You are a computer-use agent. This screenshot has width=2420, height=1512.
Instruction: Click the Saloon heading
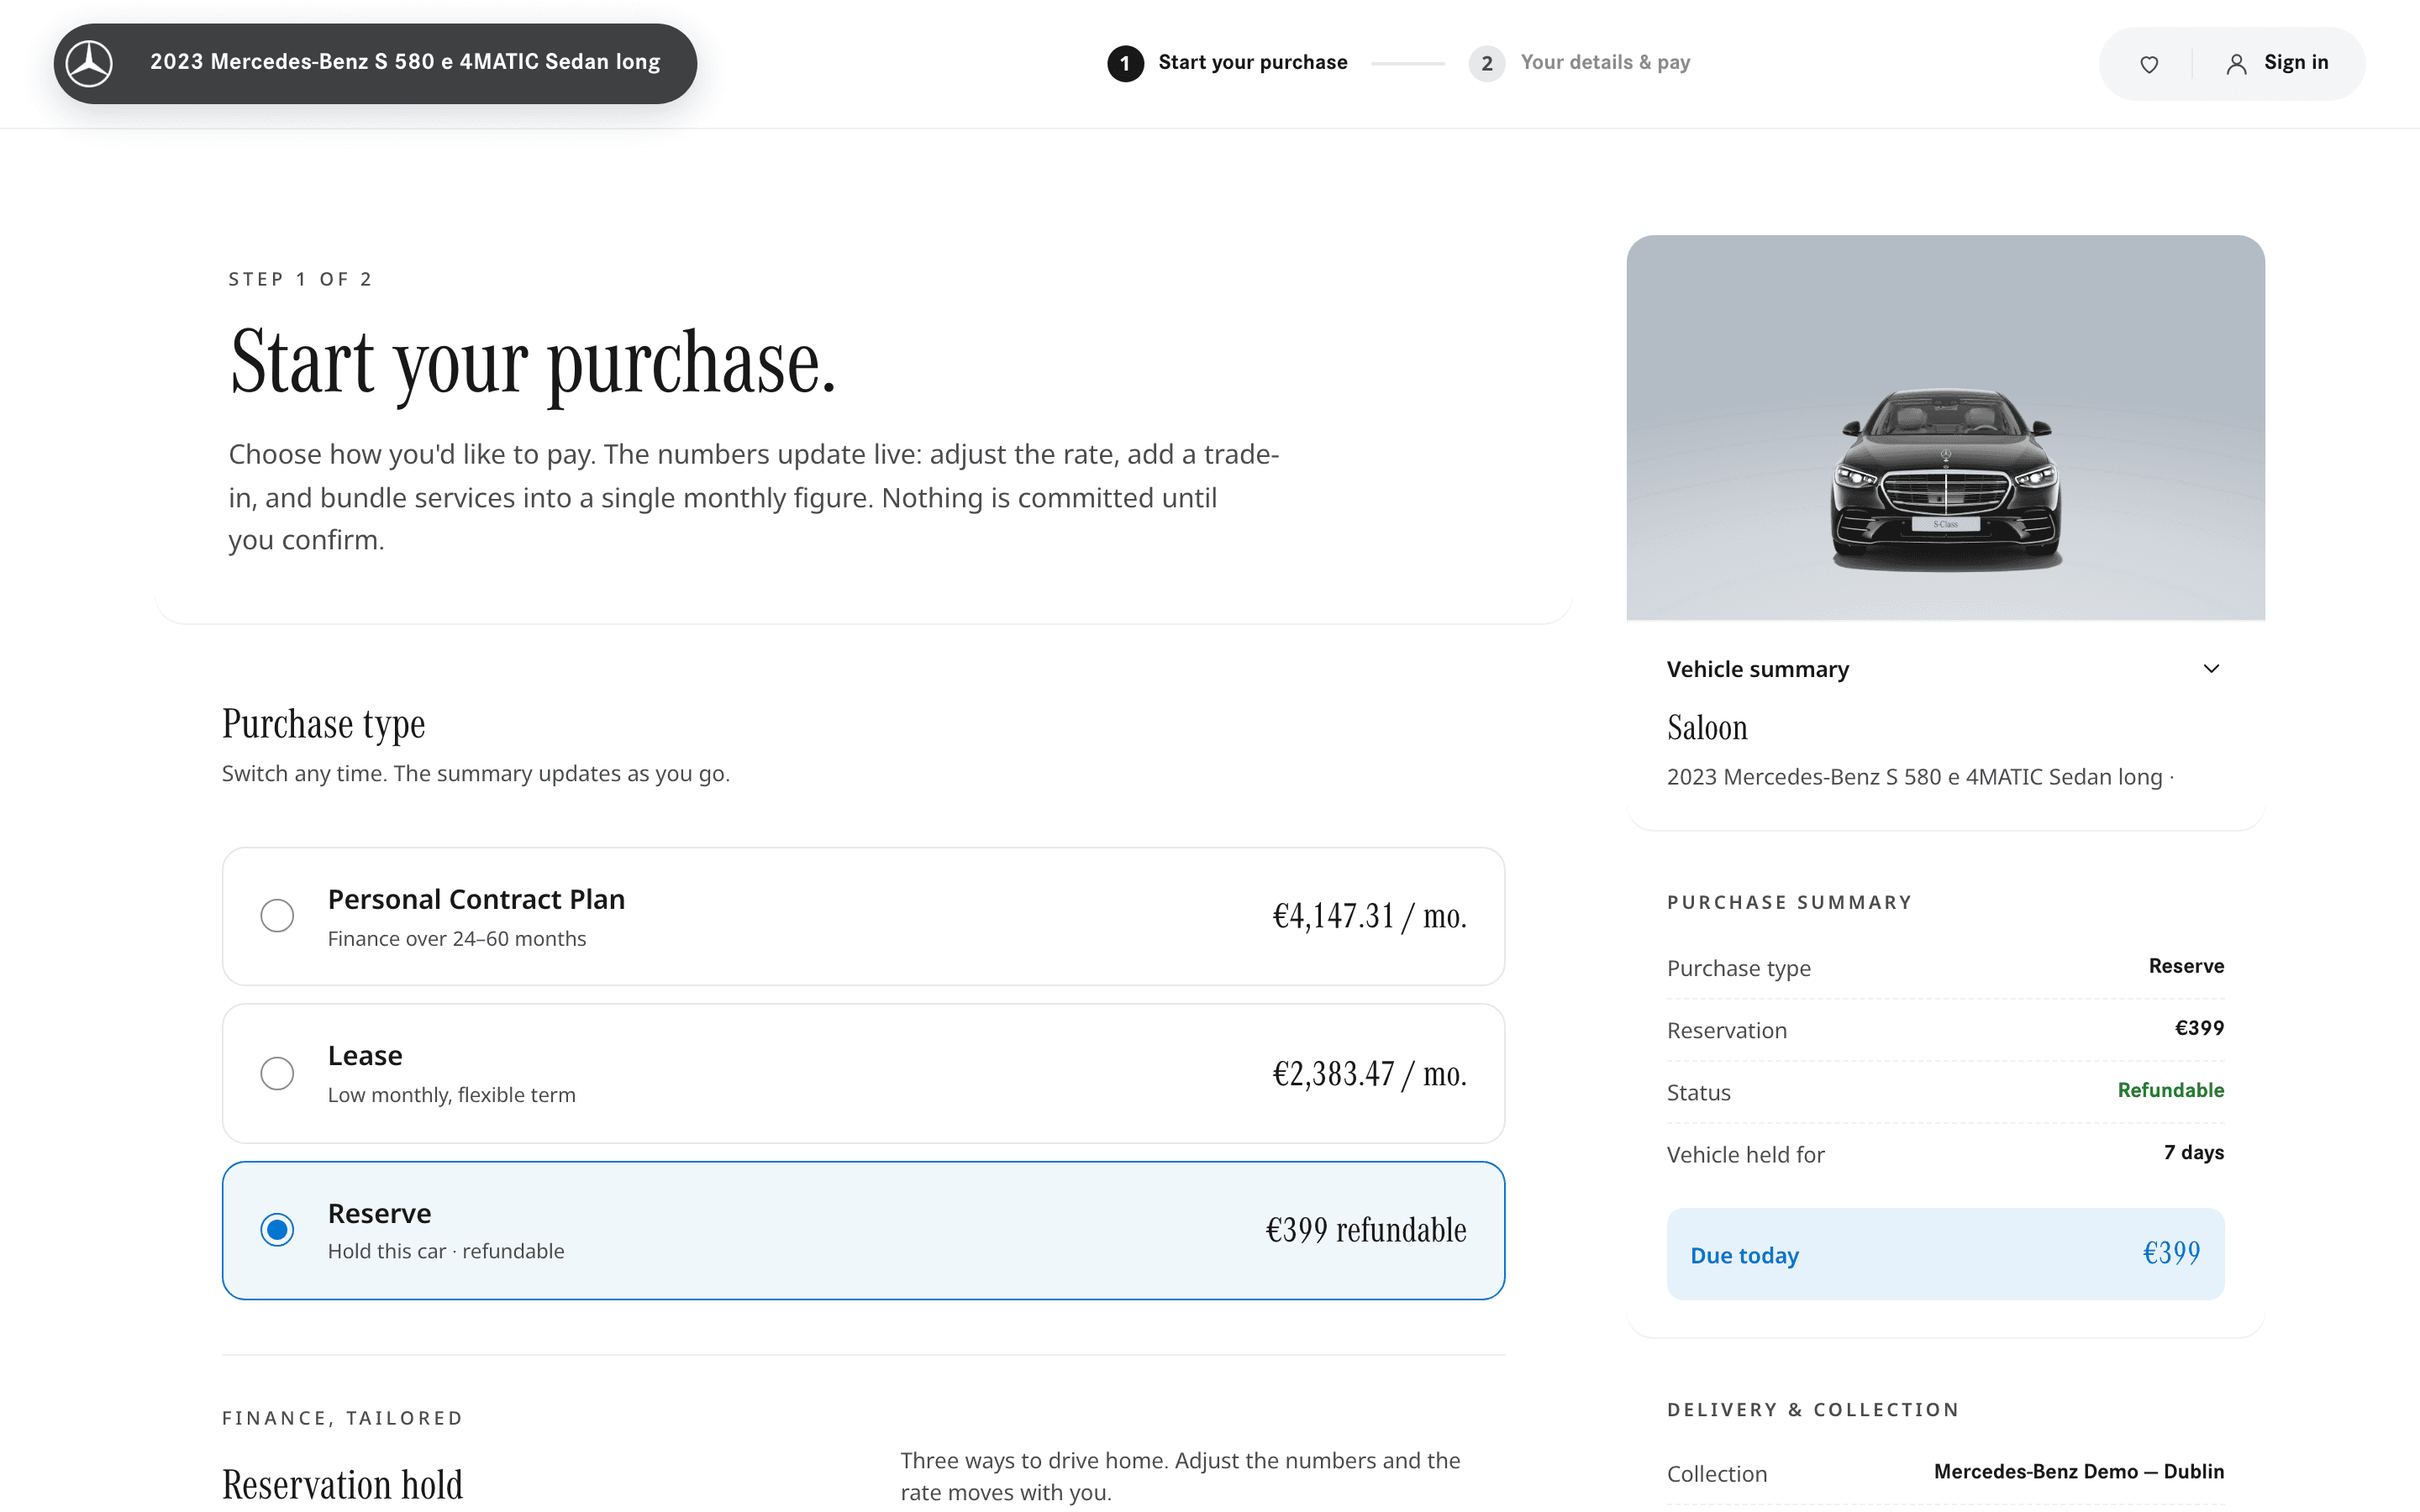click(x=1707, y=728)
